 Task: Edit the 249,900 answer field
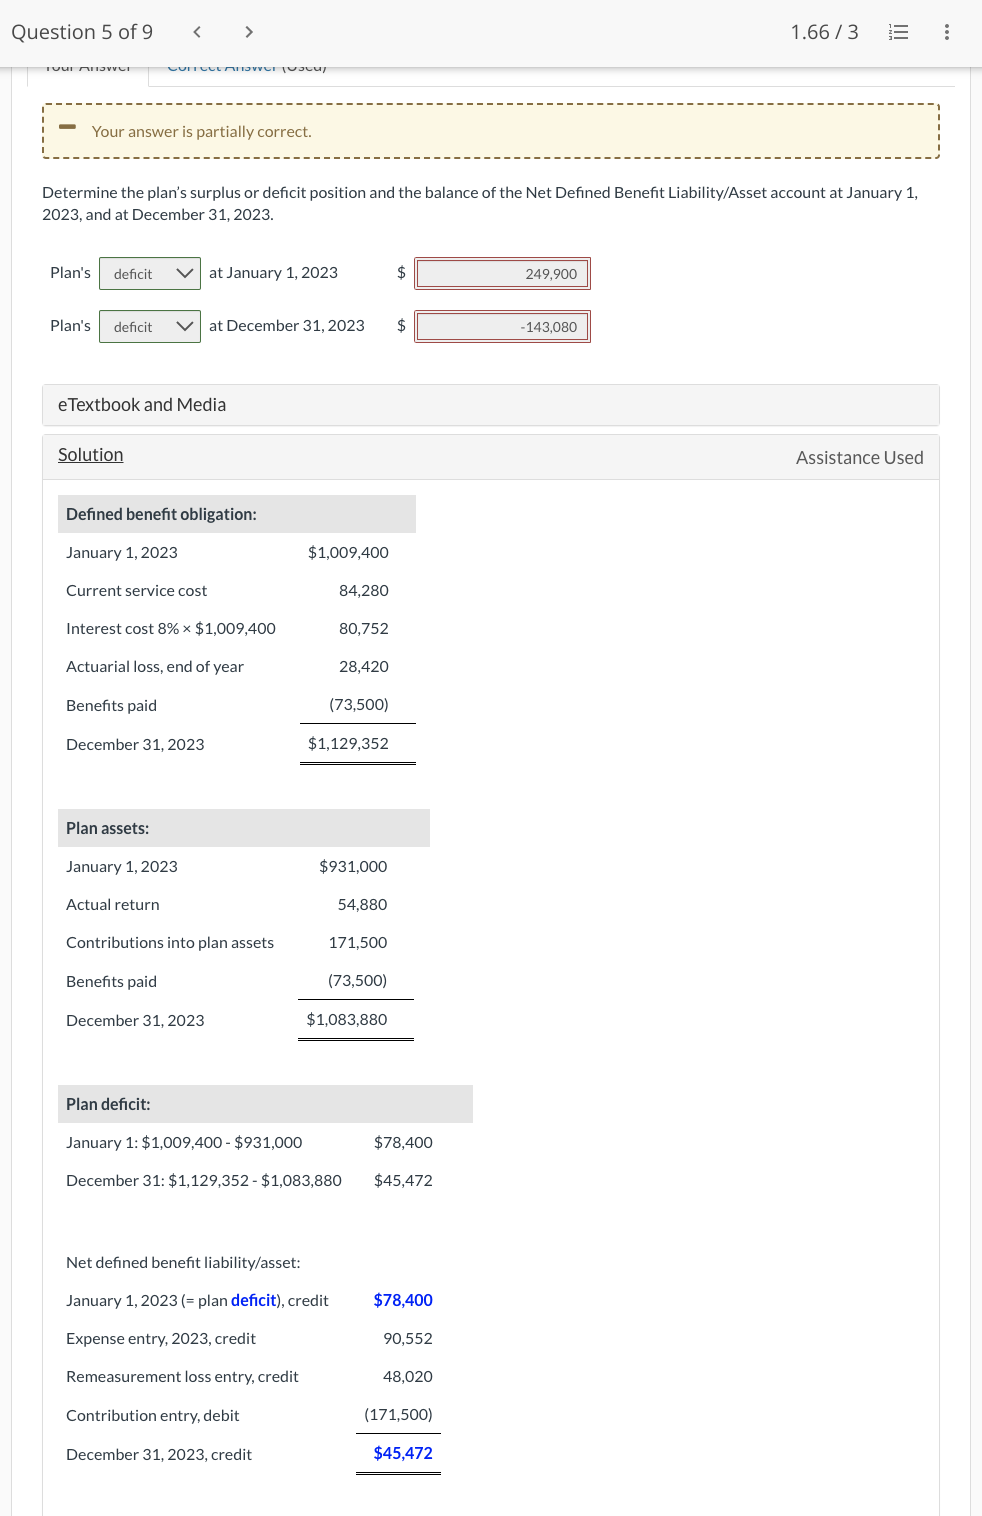coord(502,272)
